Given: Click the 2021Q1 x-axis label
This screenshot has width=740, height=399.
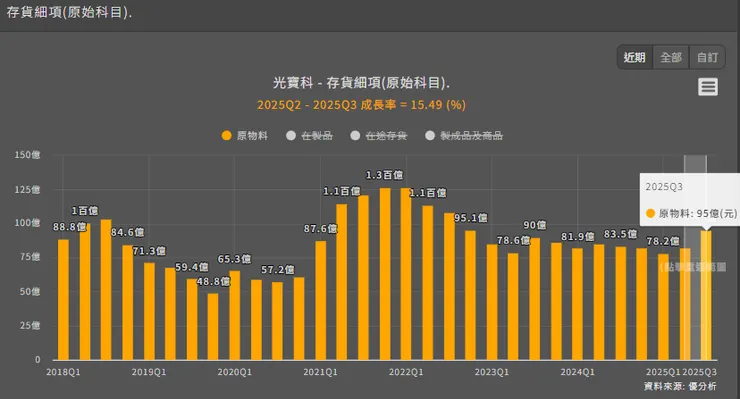Looking at the screenshot, I should 320,372.
